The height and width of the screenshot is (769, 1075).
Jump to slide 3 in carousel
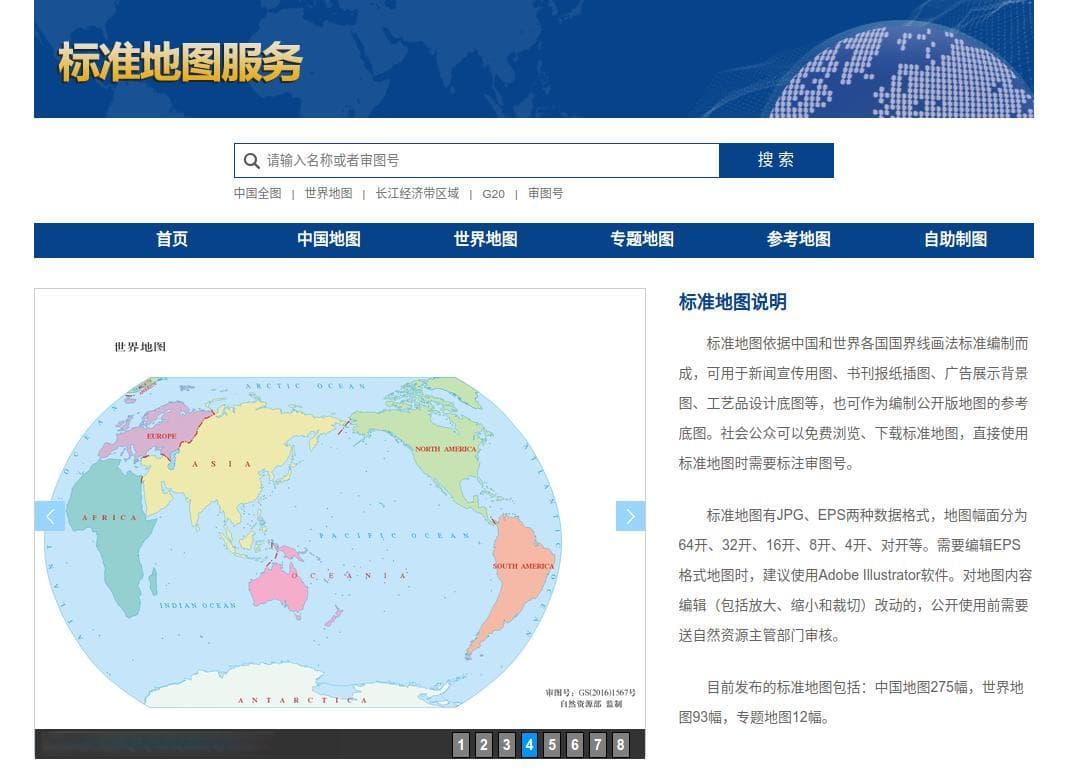[x=506, y=745]
